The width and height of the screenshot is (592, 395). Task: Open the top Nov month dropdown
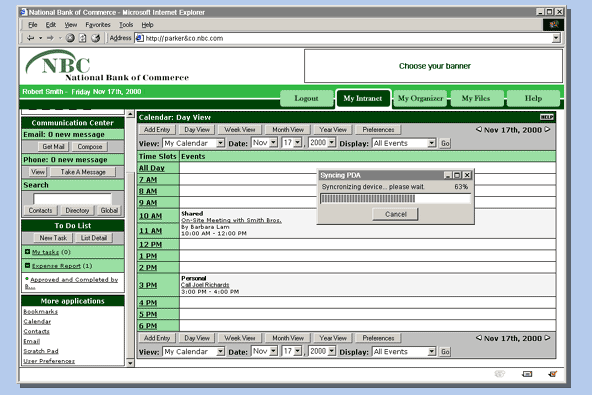[274, 143]
